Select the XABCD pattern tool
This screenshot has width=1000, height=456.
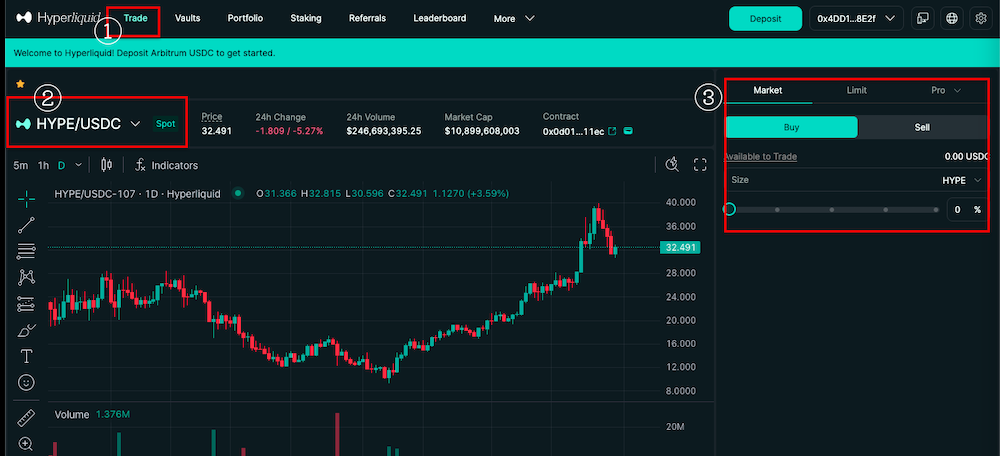pos(26,277)
